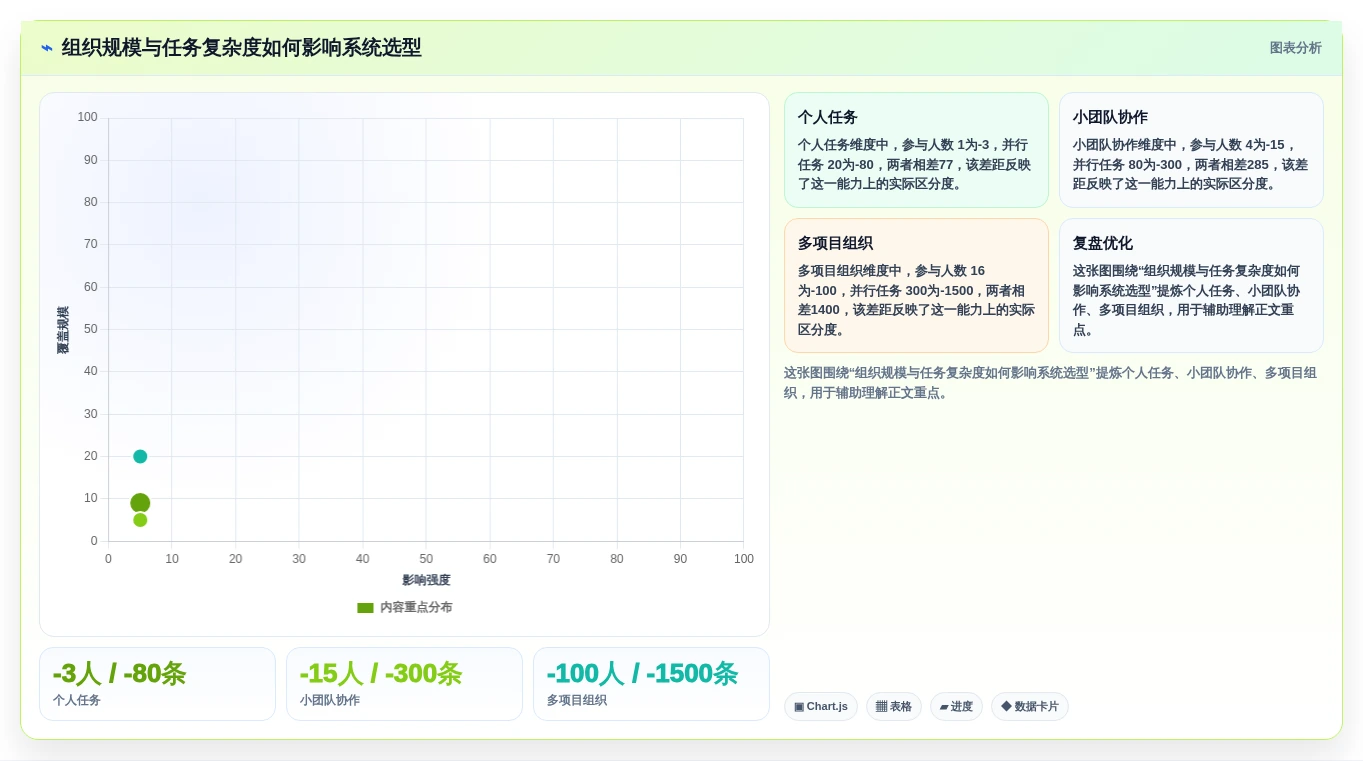Select the 表格 tag
The width and height of the screenshot is (1363, 761).
tap(894, 707)
